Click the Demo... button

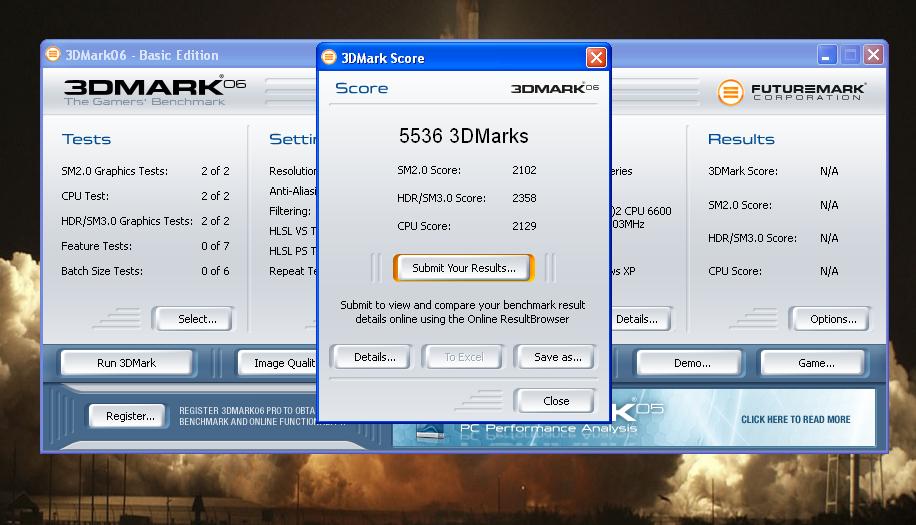click(x=689, y=363)
